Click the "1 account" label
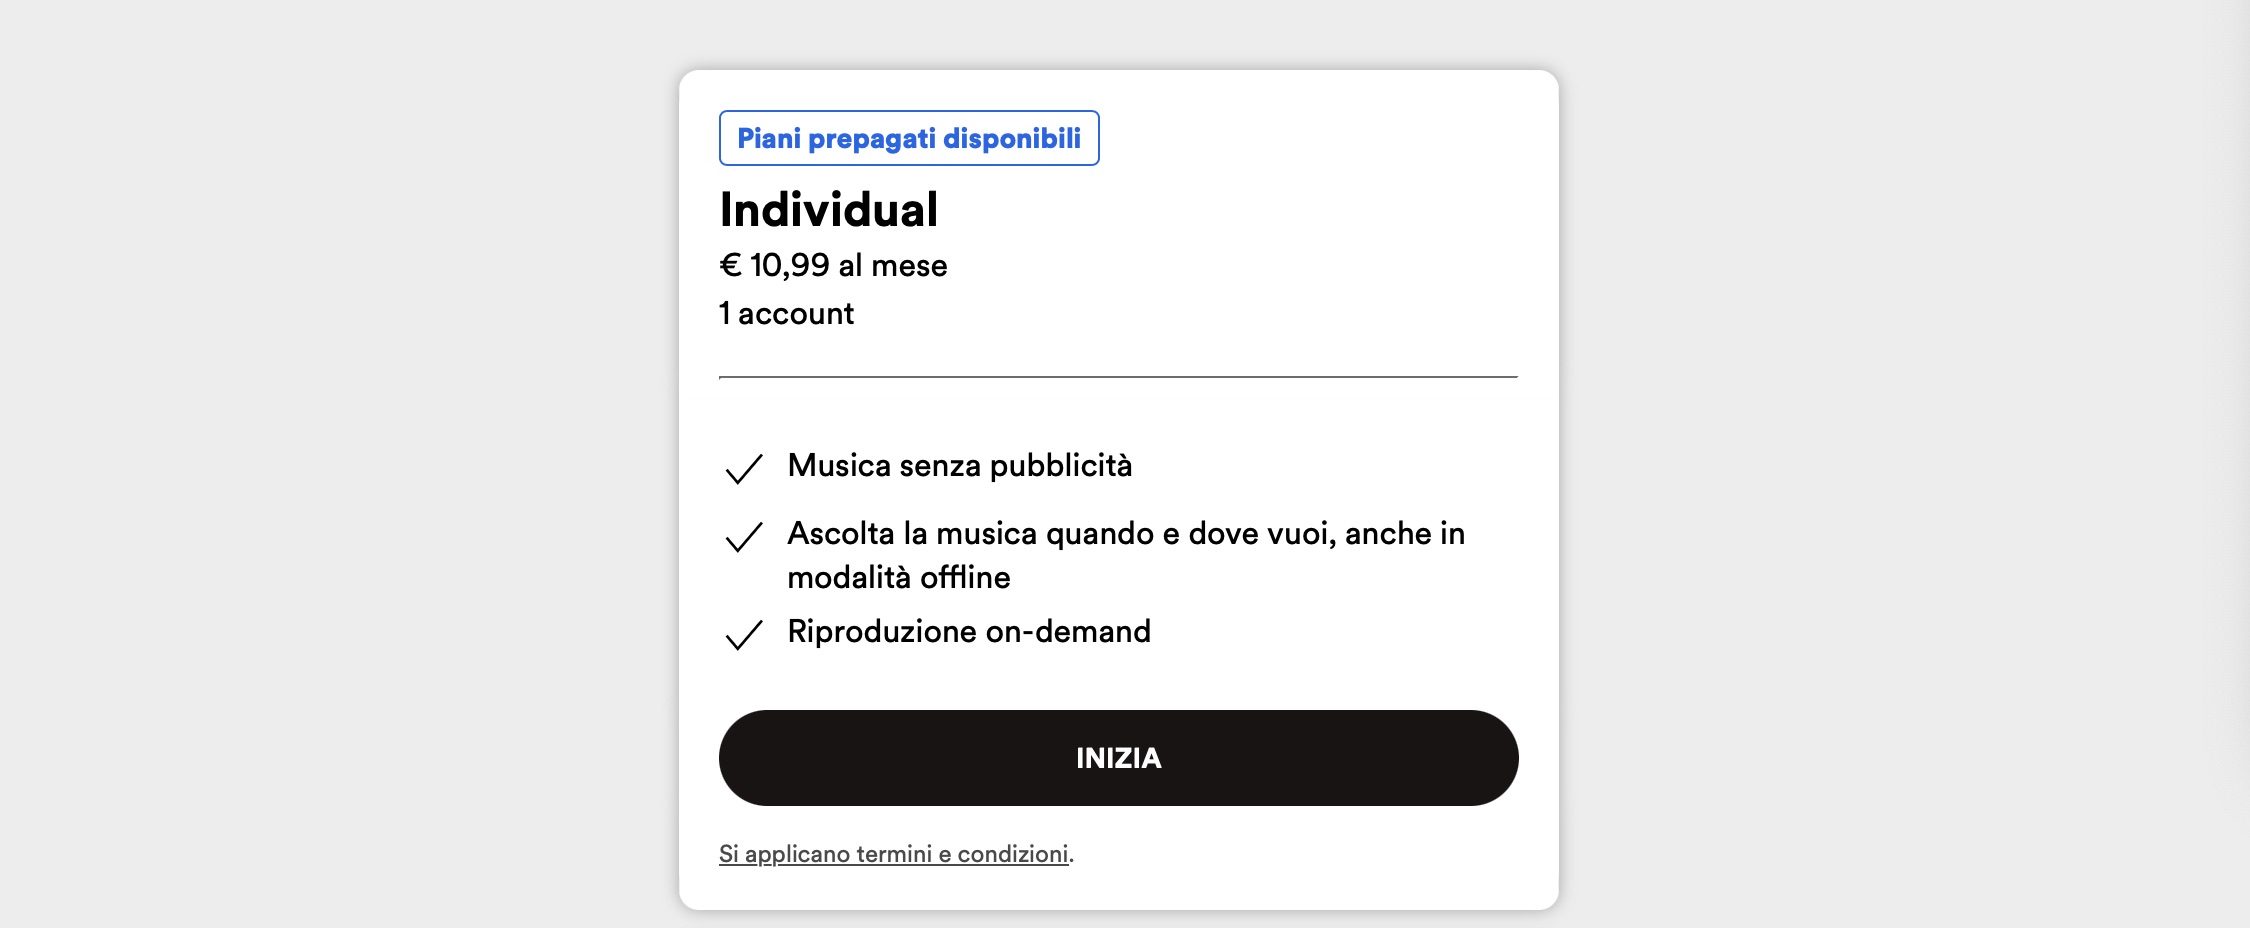 [x=786, y=314]
